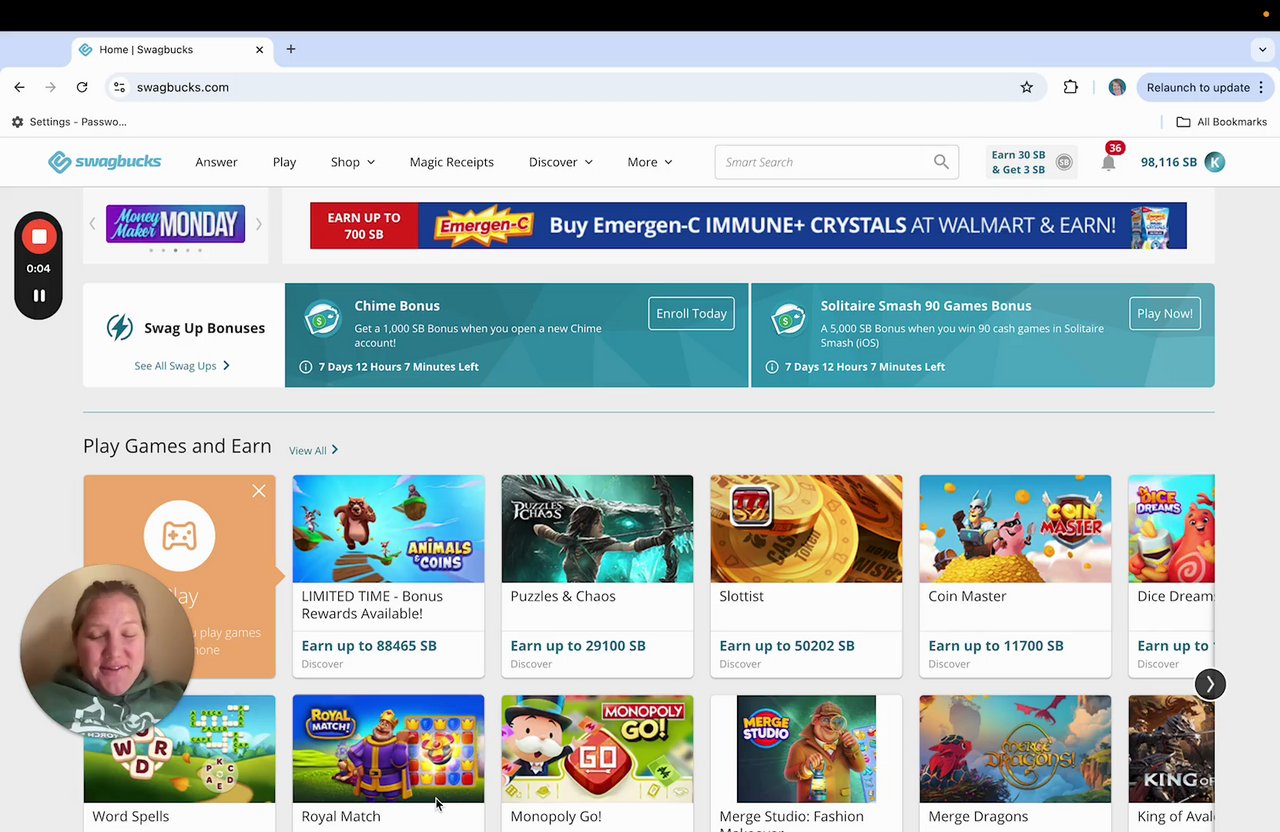Open the Money Maker Monday banner
This screenshot has height=832, width=1280.
(175, 224)
